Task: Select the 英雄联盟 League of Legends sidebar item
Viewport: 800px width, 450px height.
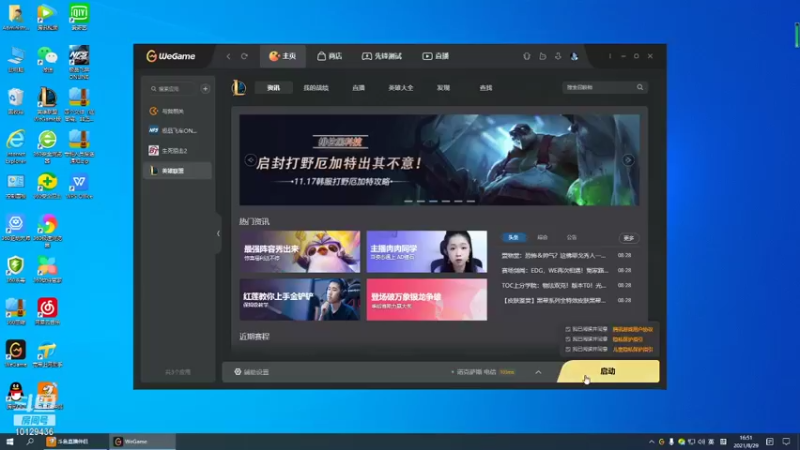Action: [177, 171]
